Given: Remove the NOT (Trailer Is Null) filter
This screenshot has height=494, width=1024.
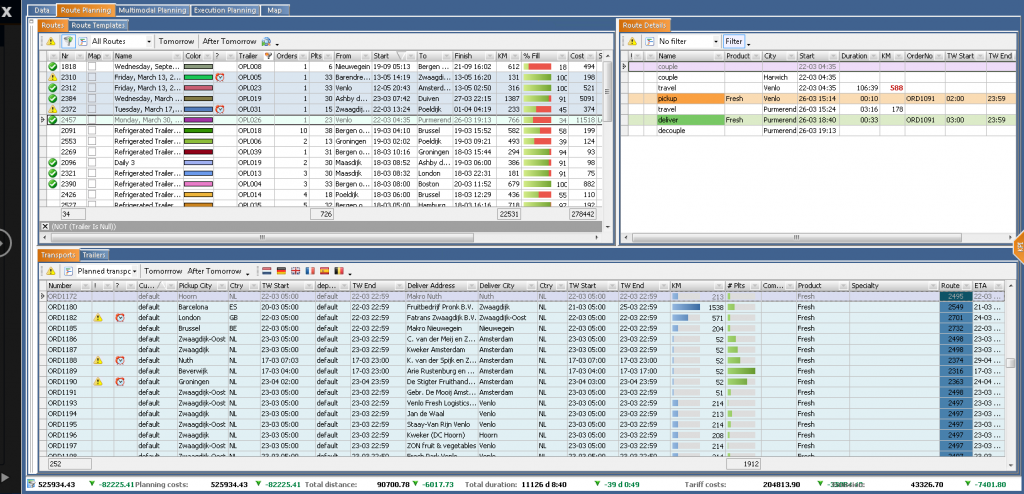Looking at the screenshot, I should [44, 227].
